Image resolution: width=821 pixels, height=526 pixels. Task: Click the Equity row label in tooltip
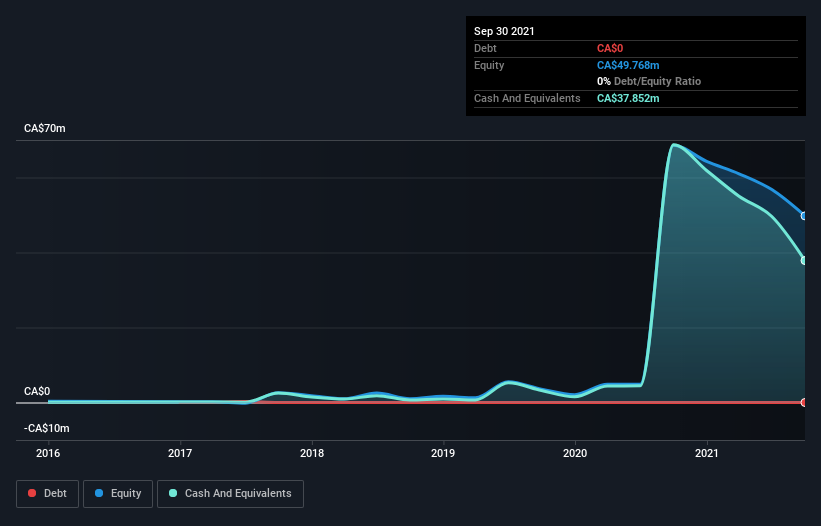pyautogui.click(x=489, y=65)
